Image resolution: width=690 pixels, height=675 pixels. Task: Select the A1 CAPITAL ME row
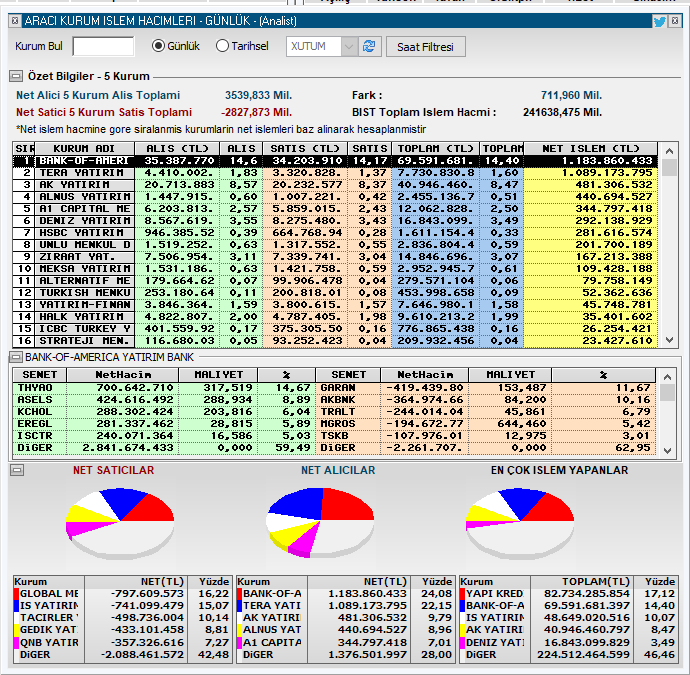click(x=335, y=209)
